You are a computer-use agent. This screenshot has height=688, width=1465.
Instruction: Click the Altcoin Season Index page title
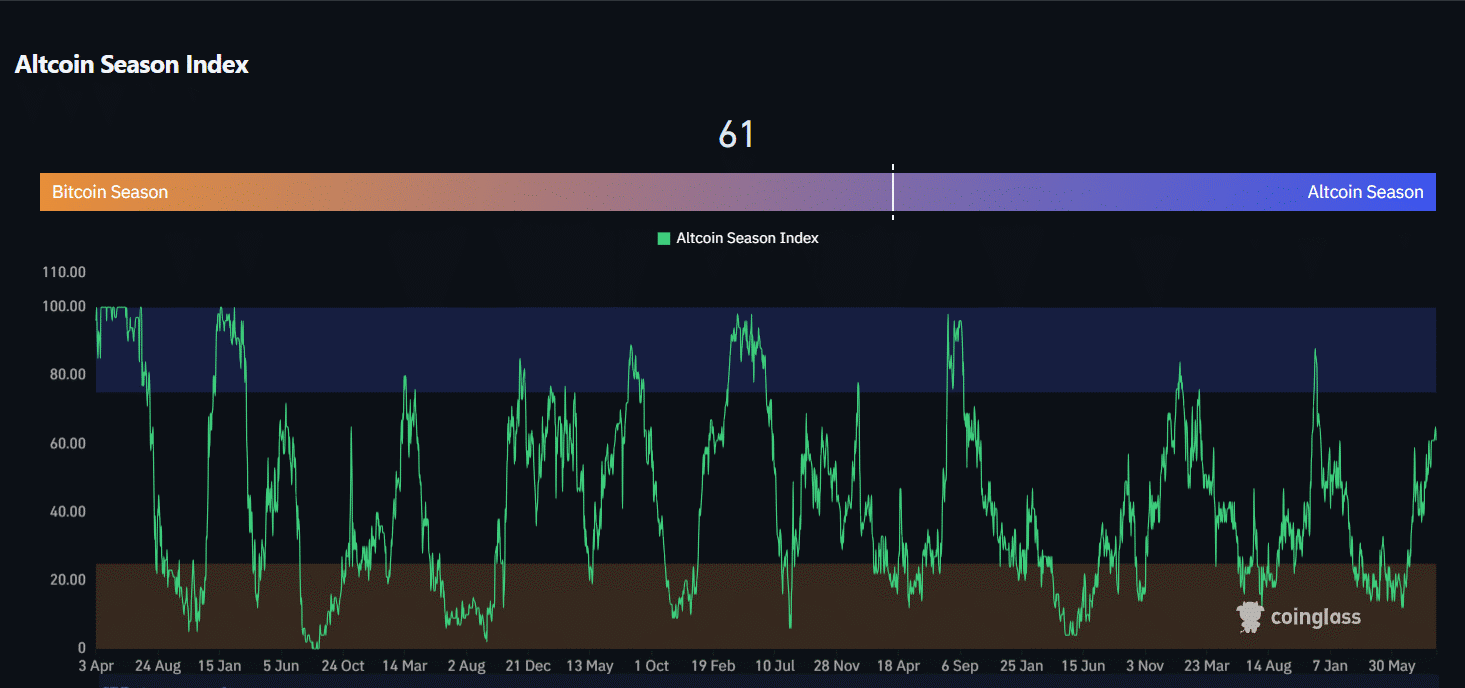[x=131, y=64]
